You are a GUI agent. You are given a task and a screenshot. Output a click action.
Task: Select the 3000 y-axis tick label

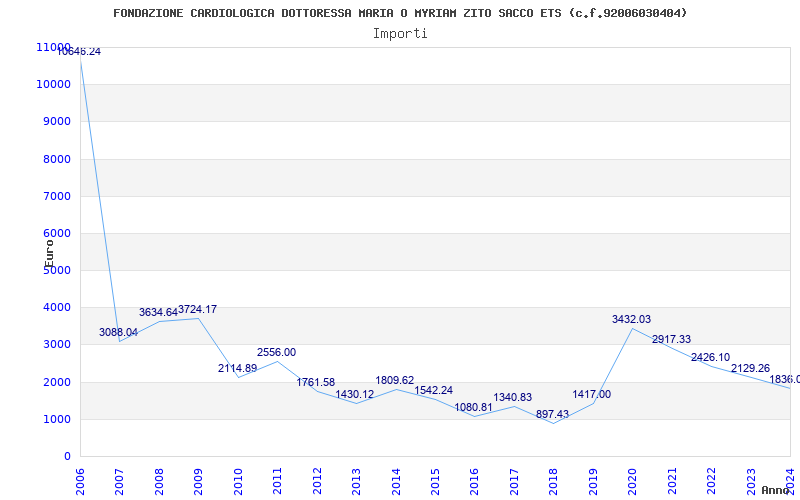point(57,344)
